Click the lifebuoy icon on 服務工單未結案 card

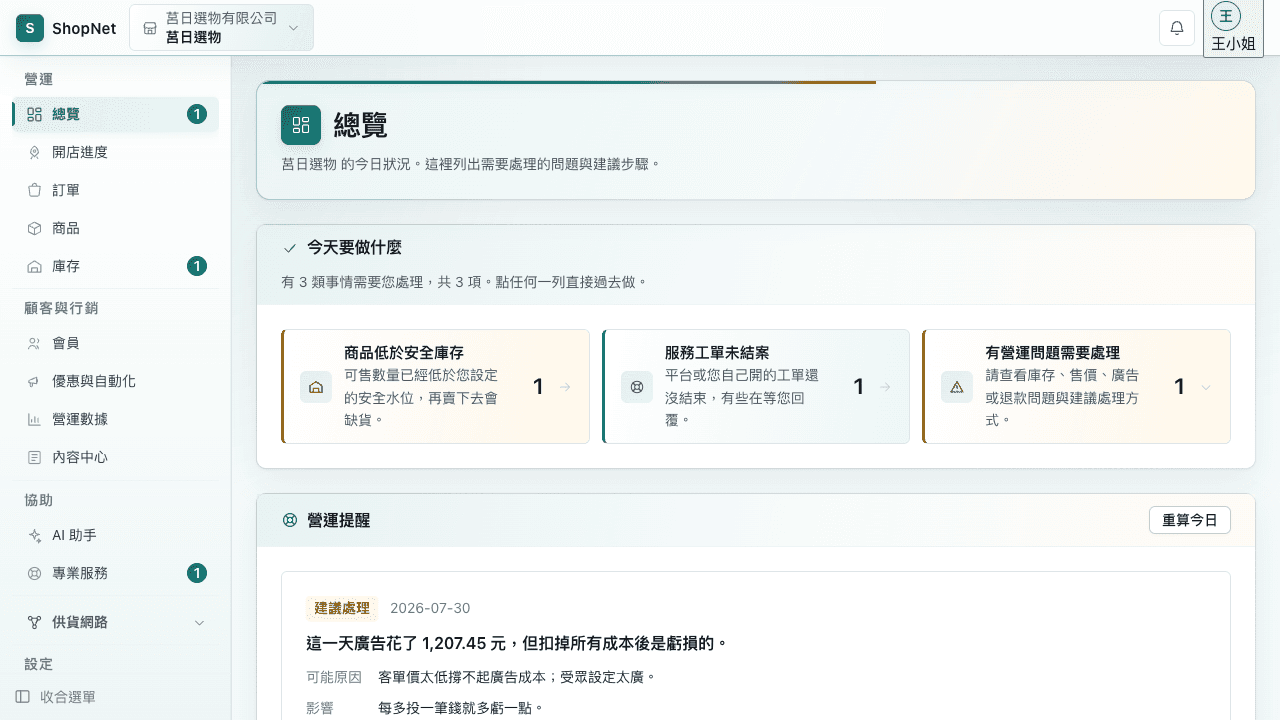point(637,387)
